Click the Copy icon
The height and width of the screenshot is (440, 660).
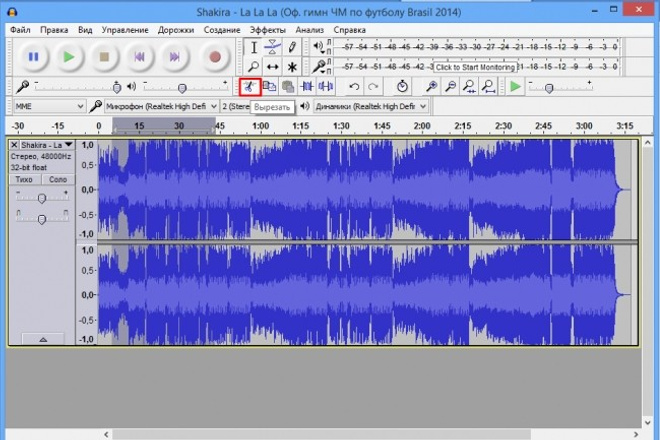point(269,87)
